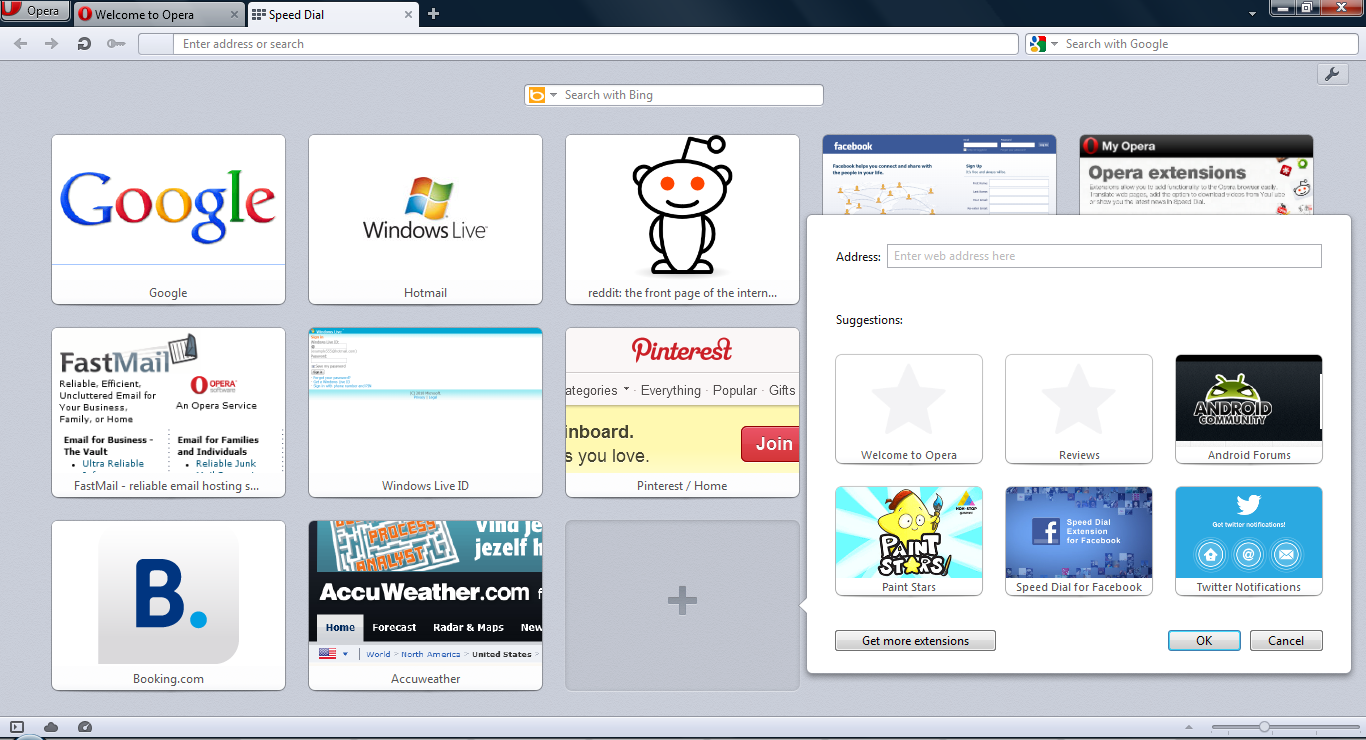Choose Speed Dial for Facebook suggestion
The image size is (1366, 740).
(x=1079, y=541)
